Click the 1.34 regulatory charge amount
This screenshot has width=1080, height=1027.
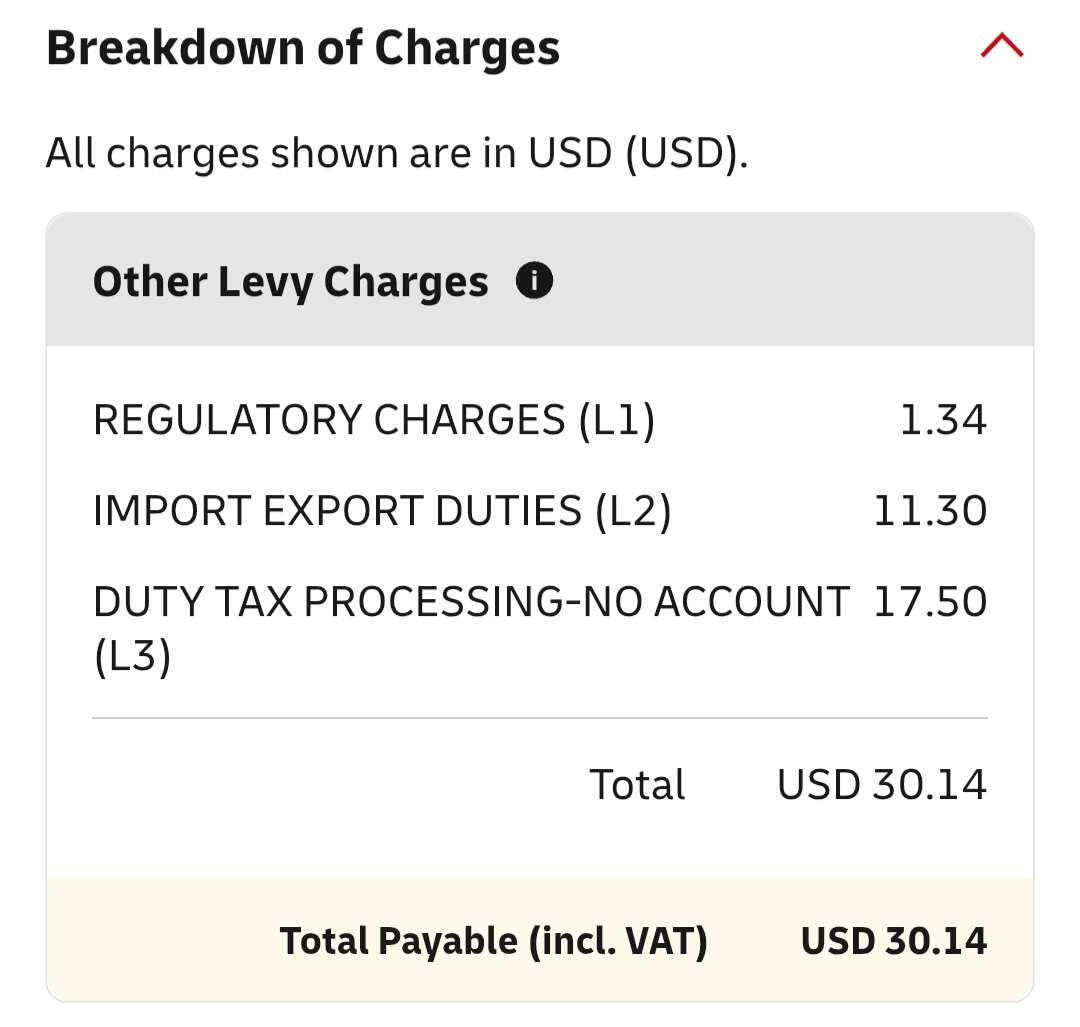click(x=943, y=420)
